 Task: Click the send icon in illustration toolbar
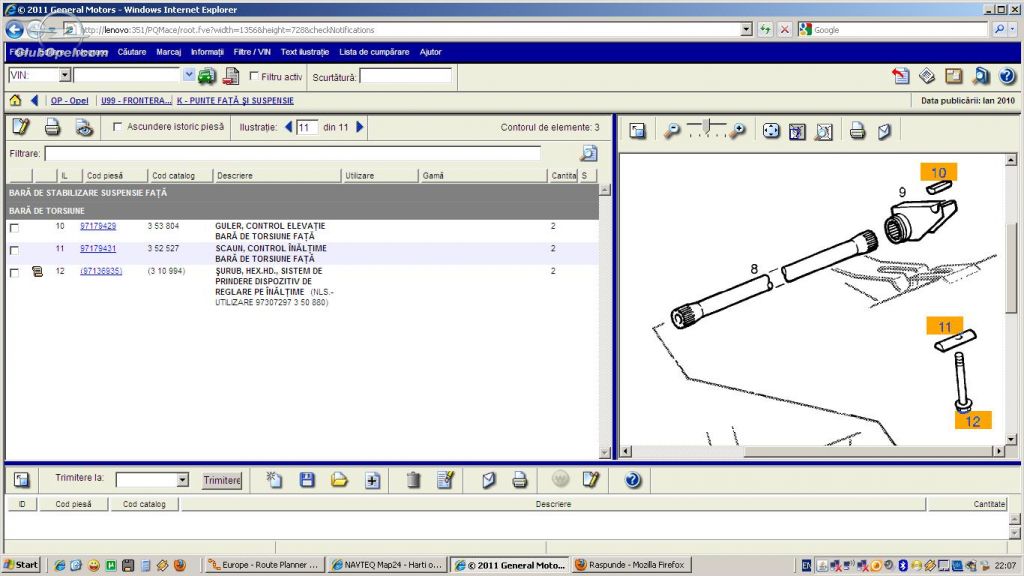pos(884,131)
